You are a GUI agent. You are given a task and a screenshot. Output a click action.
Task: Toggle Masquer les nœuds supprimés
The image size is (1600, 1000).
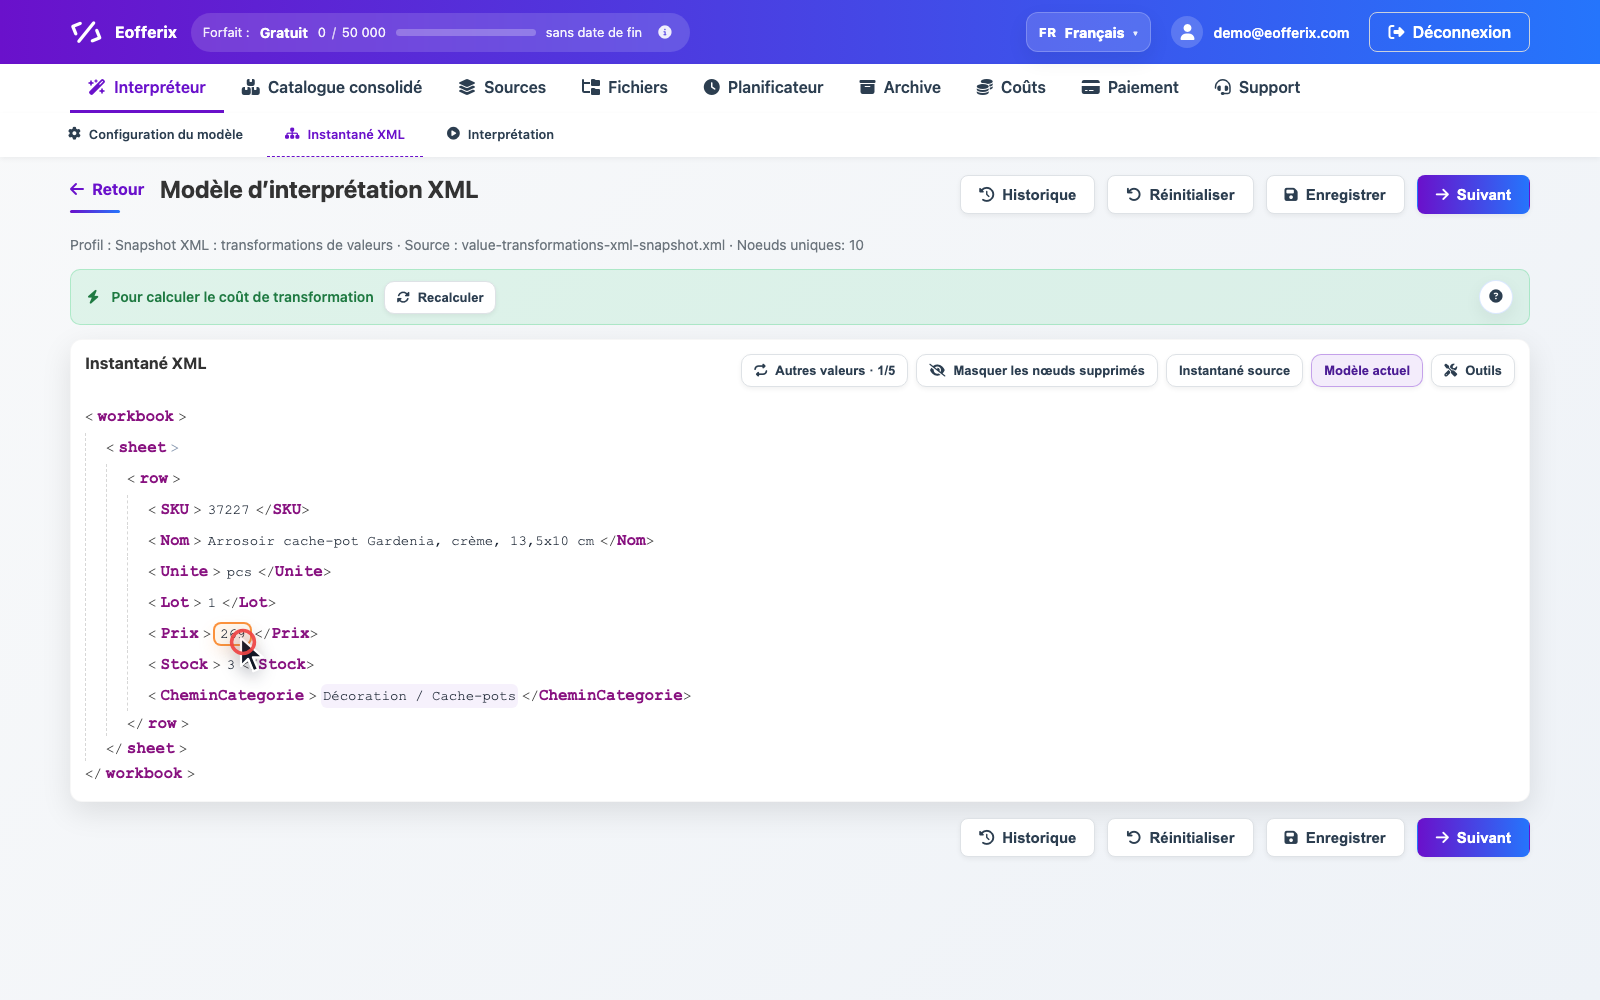click(1037, 370)
